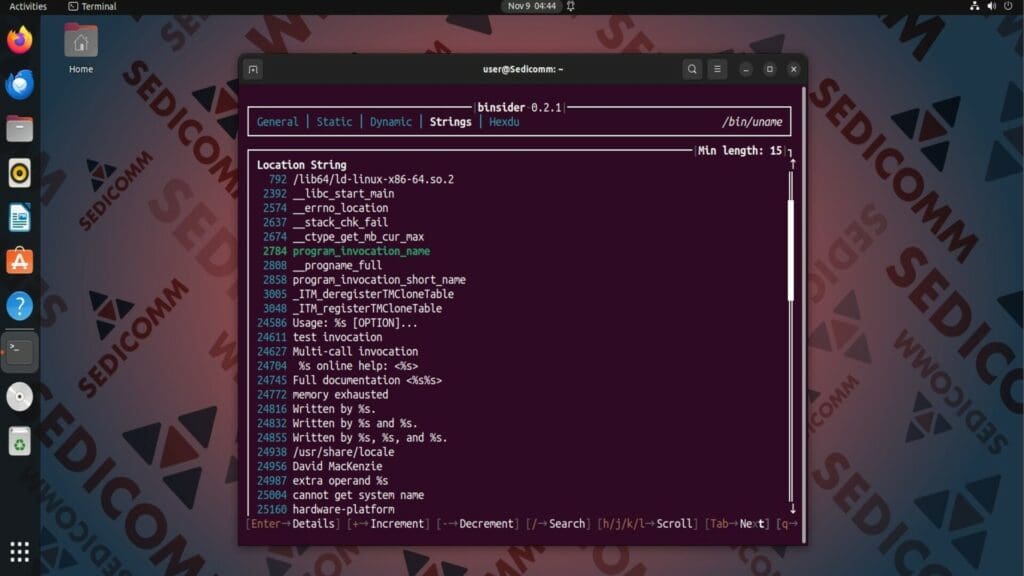Open Ubuntu Software from the dock
Viewport: 1024px width, 576px height.
coord(19,263)
